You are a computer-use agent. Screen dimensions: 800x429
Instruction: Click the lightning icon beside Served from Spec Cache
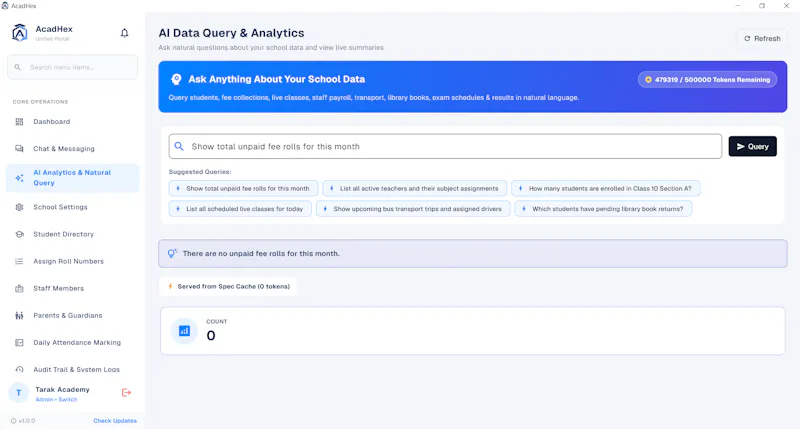[x=170, y=286]
